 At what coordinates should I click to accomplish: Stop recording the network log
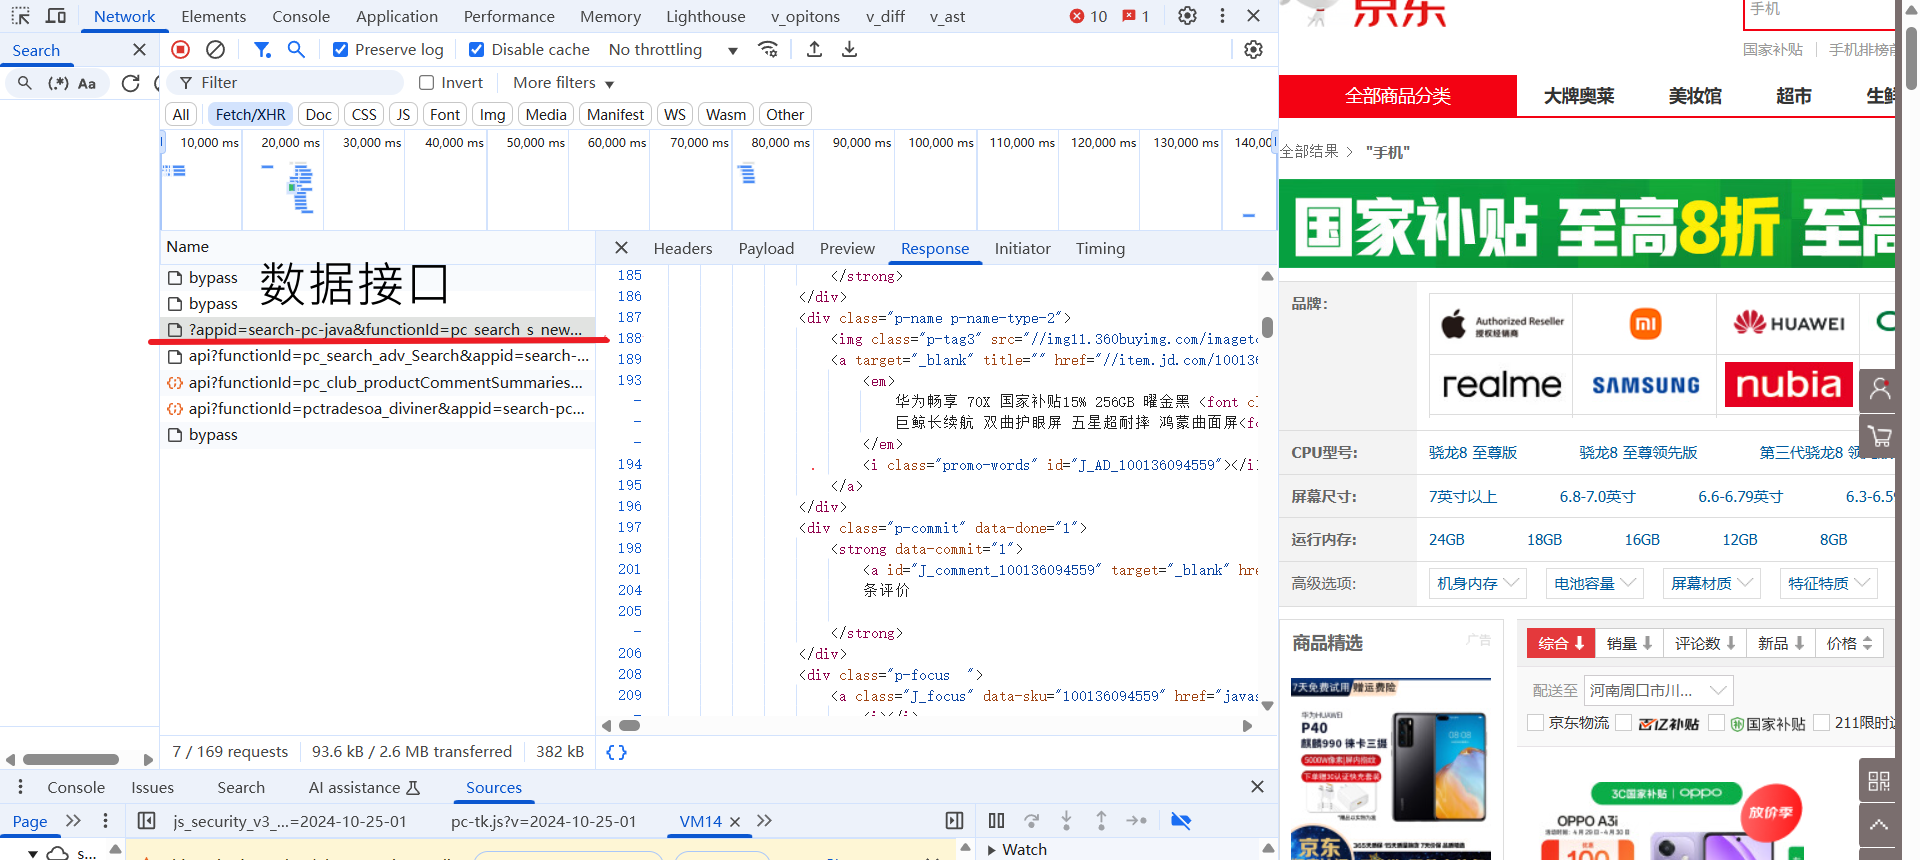coord(181,49)
